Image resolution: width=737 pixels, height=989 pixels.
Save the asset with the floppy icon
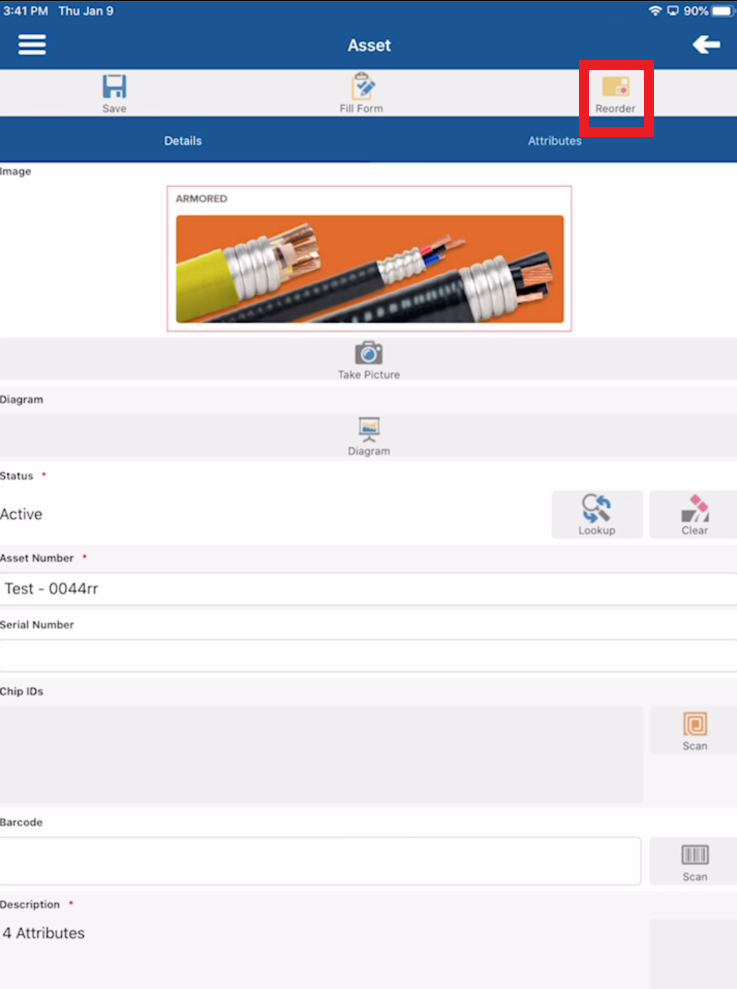tap(114, 86)
